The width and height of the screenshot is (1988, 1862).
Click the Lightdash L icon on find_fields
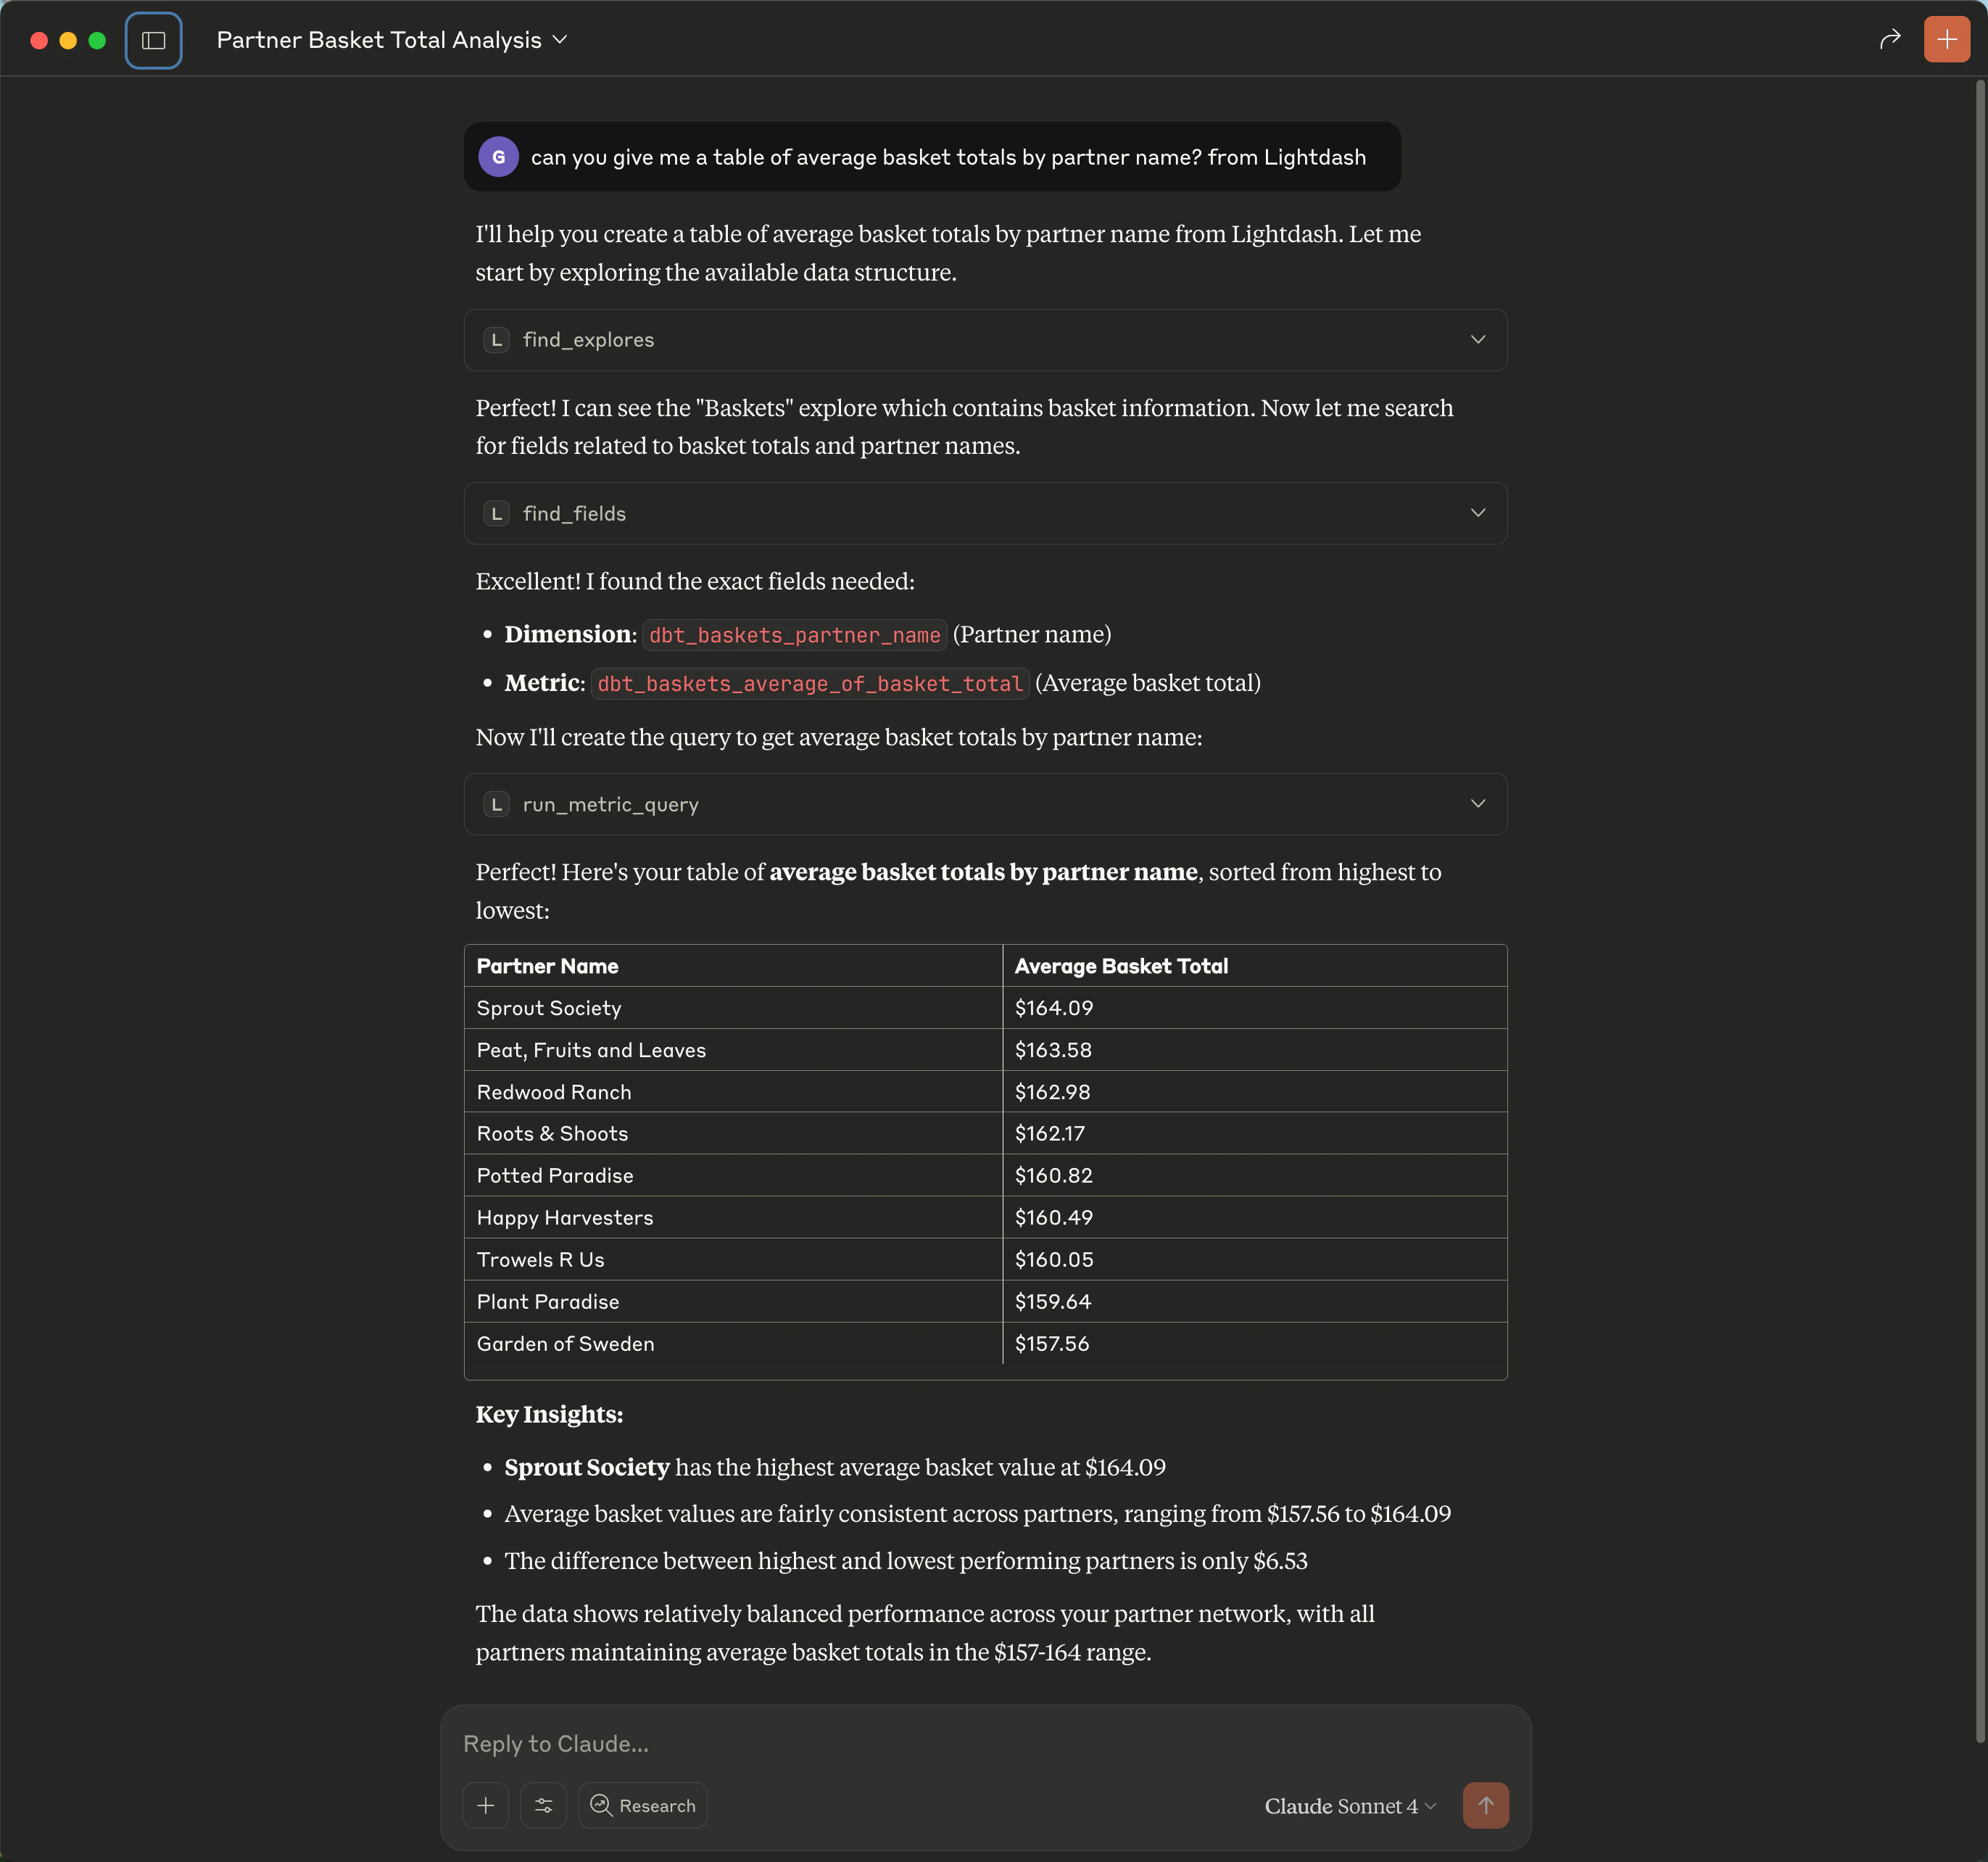[x=497, y=513]
